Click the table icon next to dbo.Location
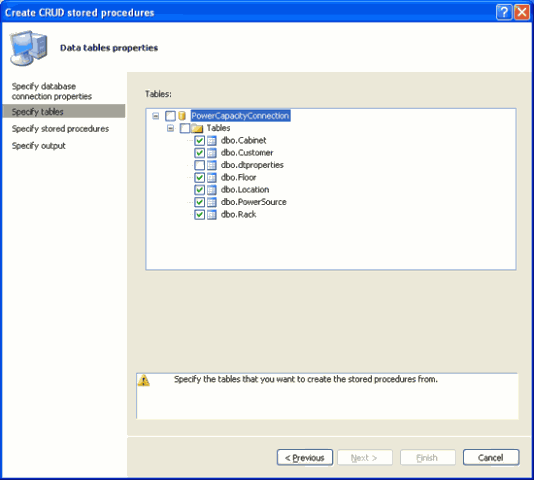 click(x=212, y=190)
